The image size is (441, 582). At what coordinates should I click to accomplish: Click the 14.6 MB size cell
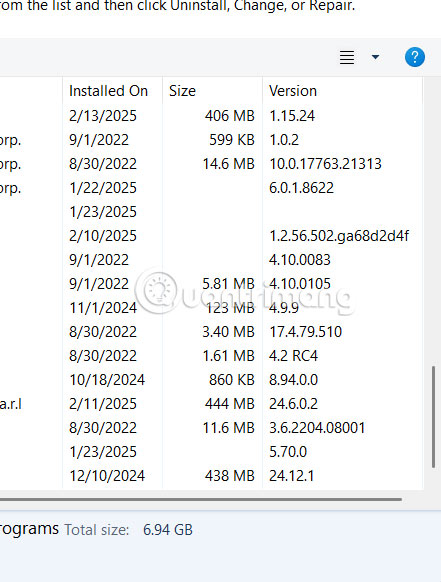228,164
